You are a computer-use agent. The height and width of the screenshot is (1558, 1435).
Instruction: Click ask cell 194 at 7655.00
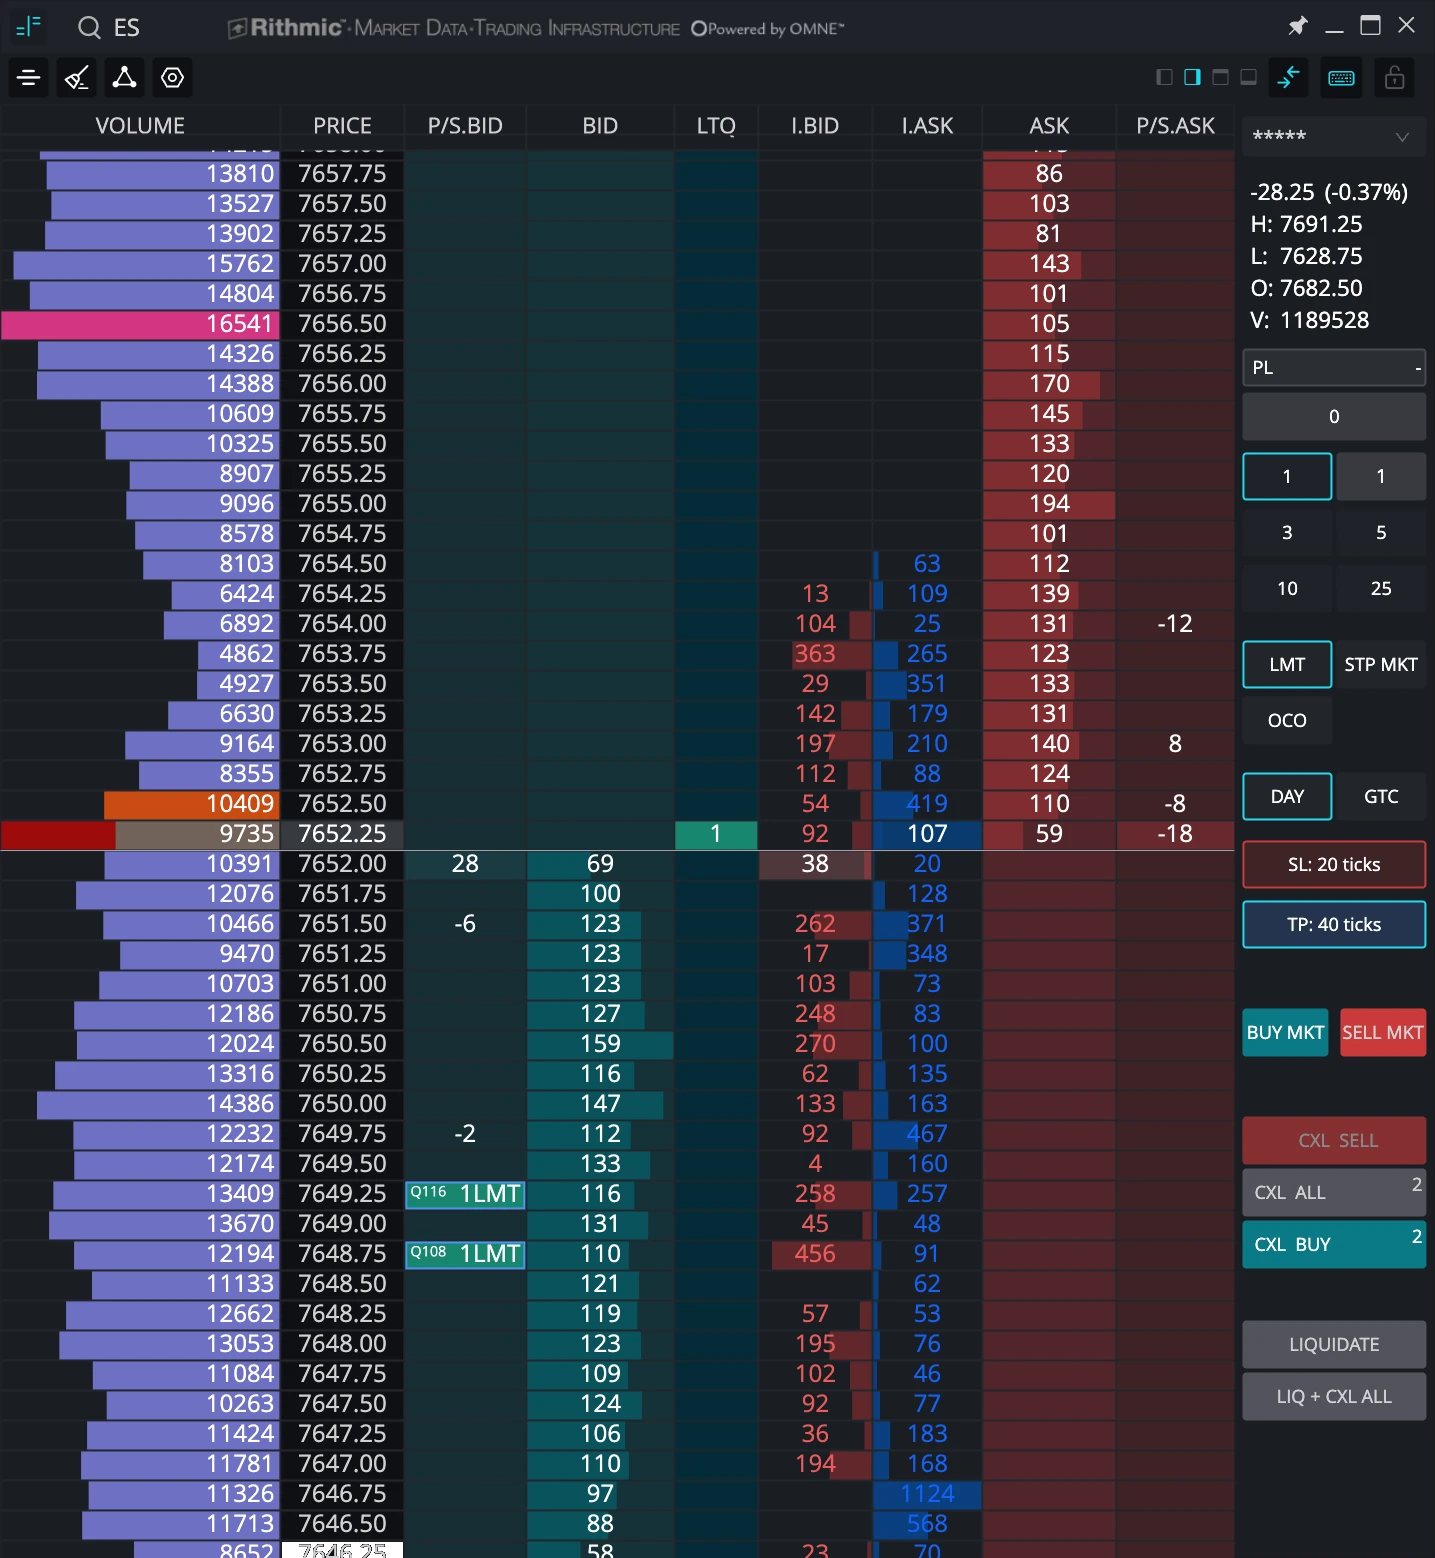[1049, 504]
